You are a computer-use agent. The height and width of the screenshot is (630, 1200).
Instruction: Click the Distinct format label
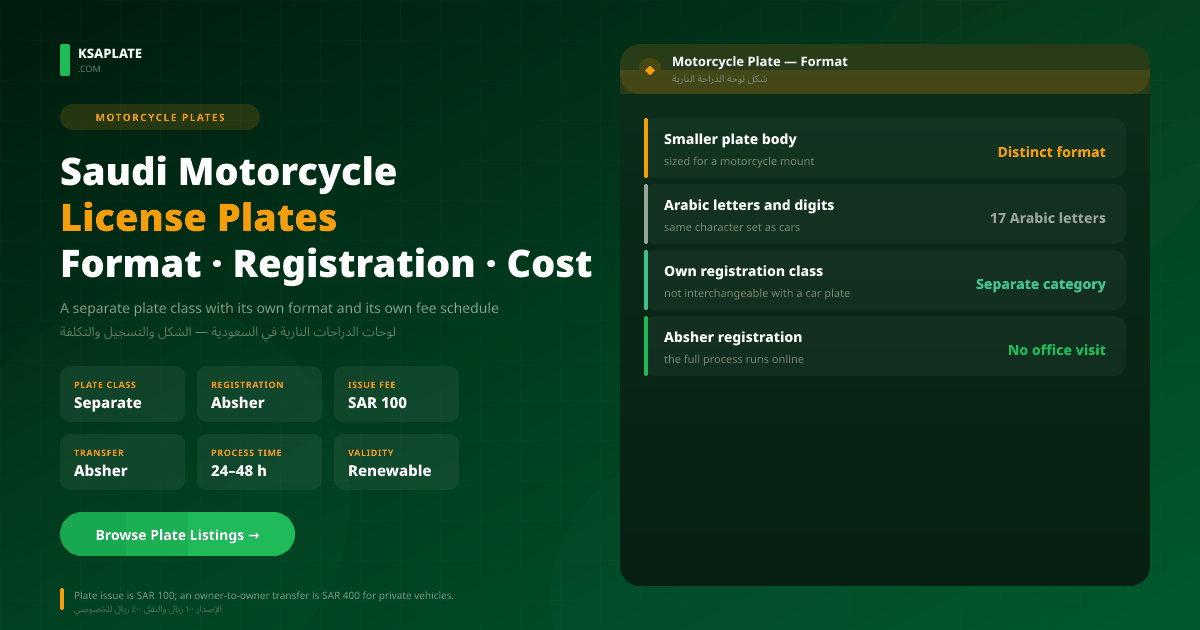(1051, 152)
